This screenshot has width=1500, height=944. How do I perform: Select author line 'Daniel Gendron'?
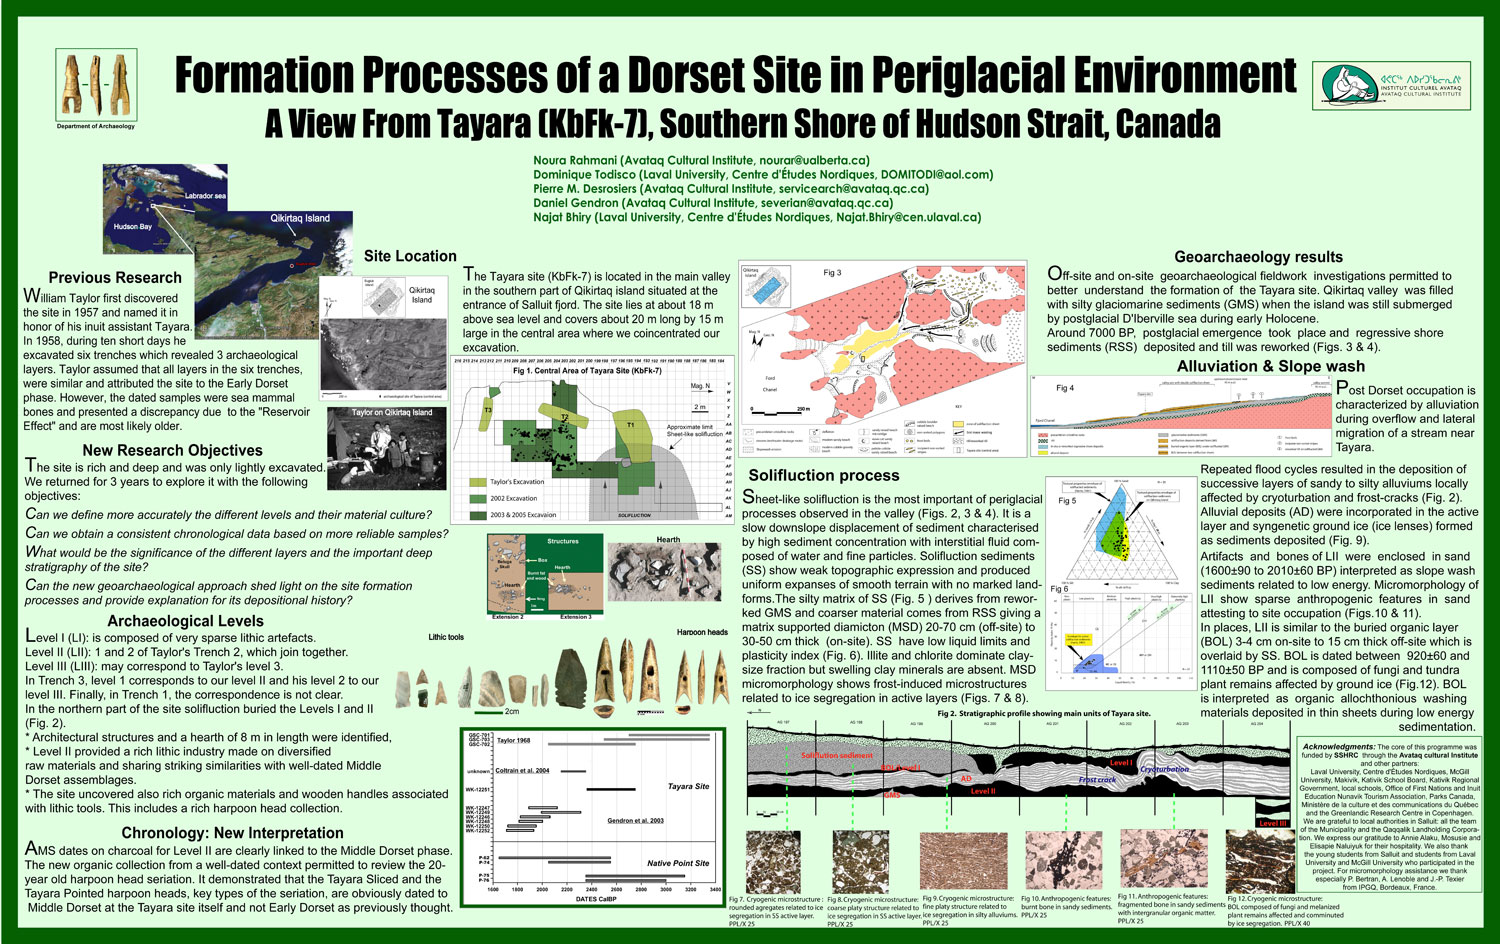pyautogui.click(x=713, y=202)
